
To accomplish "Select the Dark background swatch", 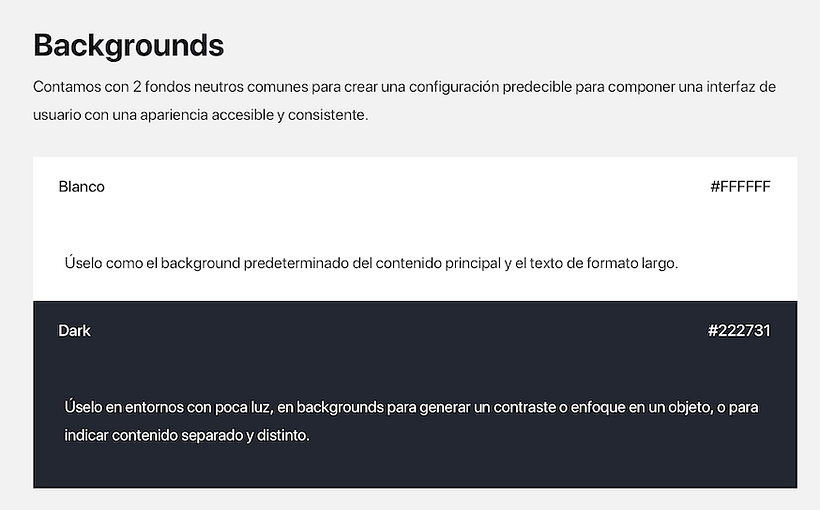I will (x=415, y=394).
